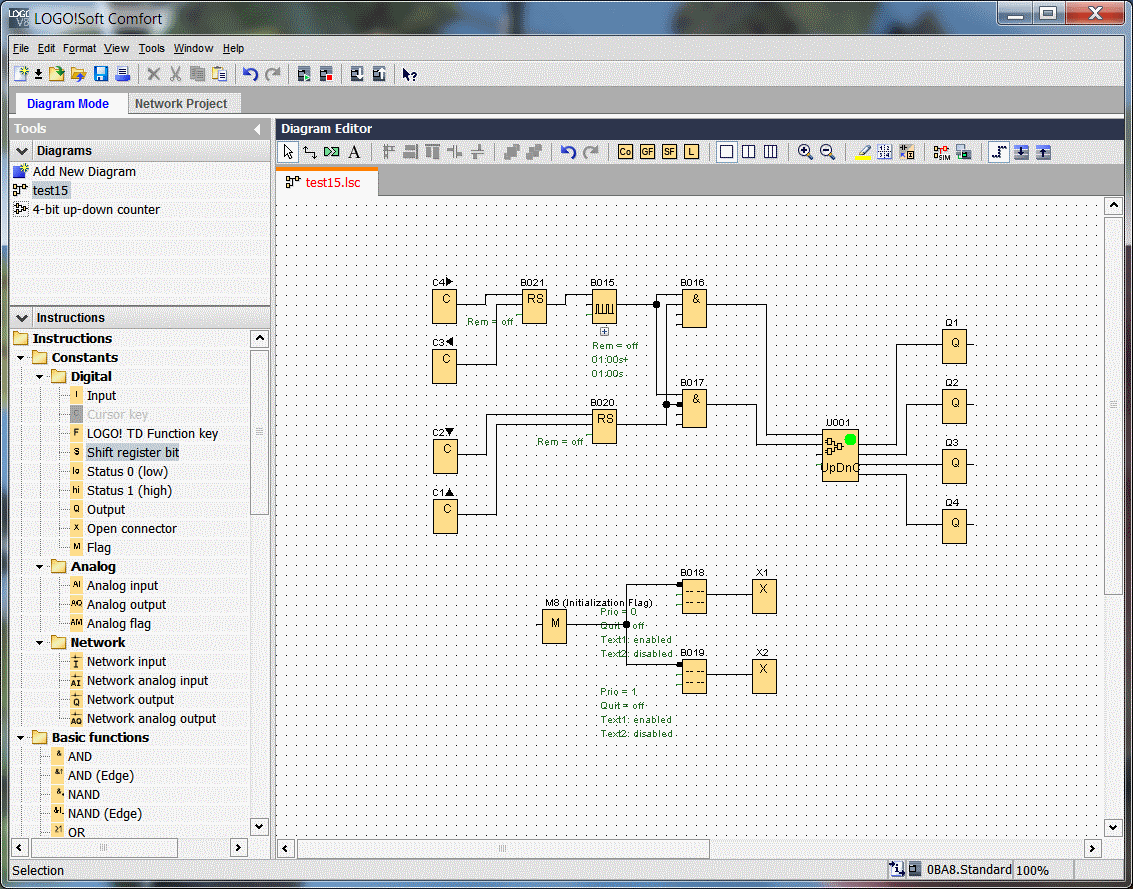Click the Save (floppy disk) icon
The width and height of the screenshot is (1133, 889).
[x=101, y=74]
